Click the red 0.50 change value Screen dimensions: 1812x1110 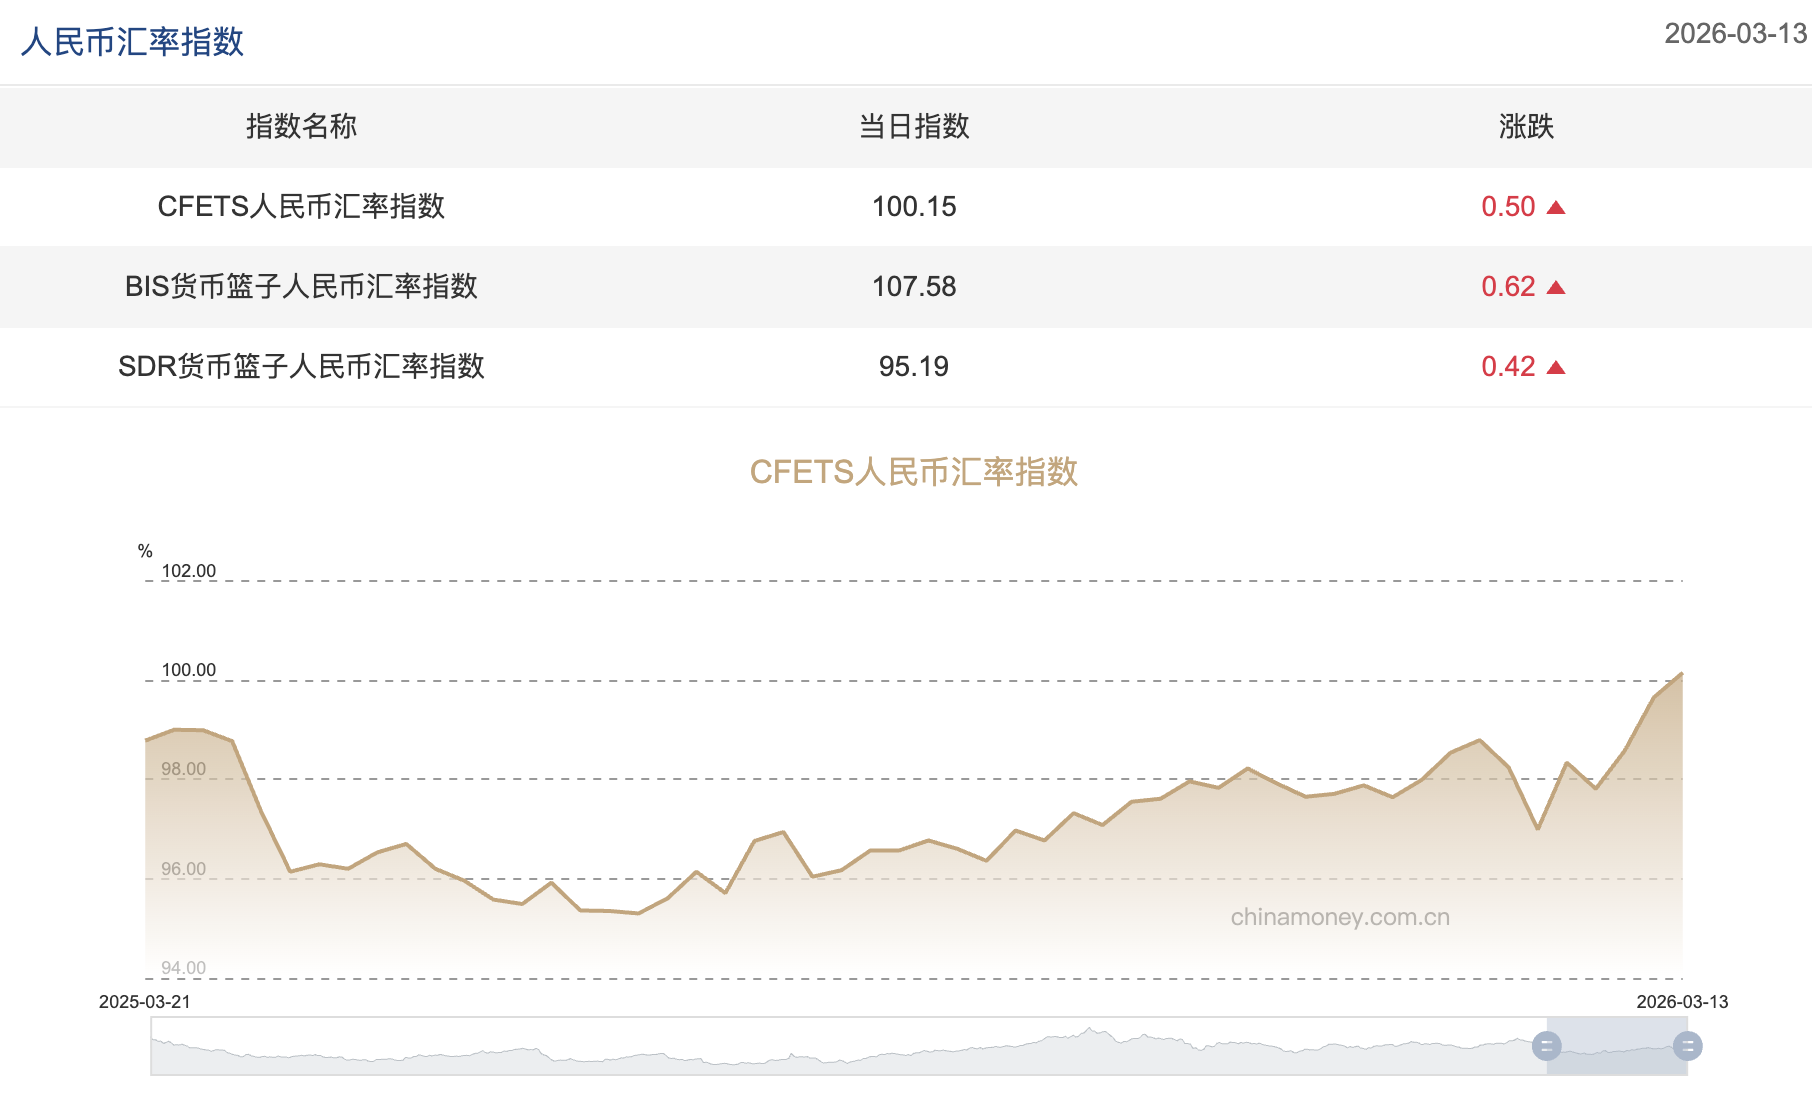click(x=1509, y=206)
